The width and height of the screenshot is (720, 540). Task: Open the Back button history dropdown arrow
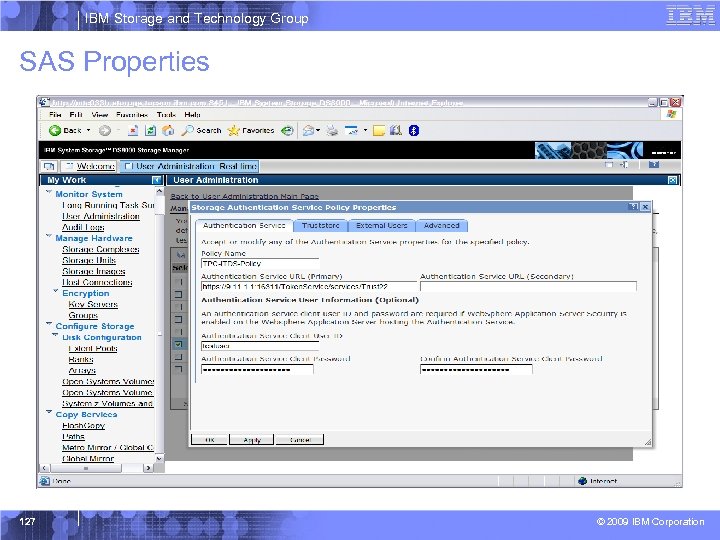tap(89, 130)
